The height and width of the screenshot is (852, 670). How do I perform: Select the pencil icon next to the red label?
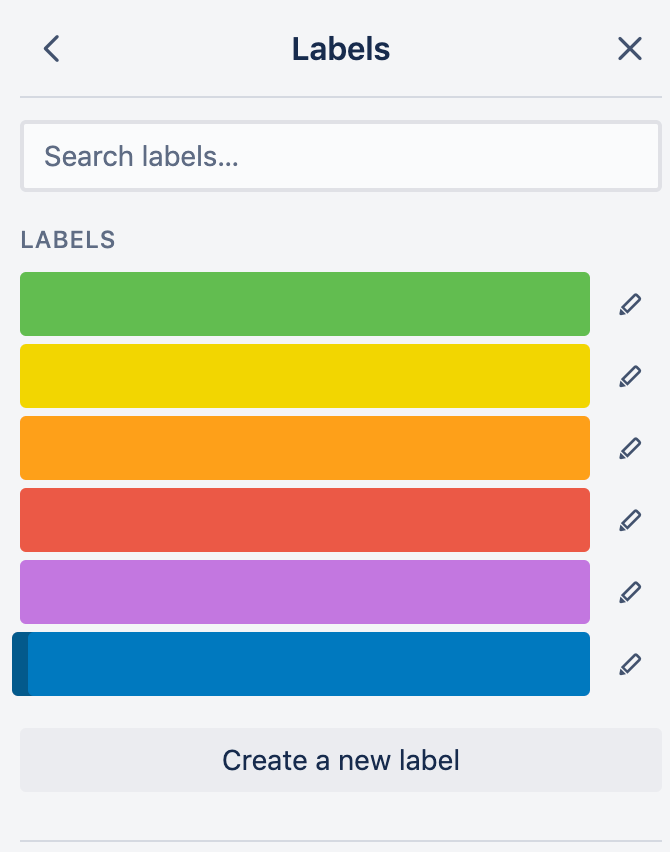(x=629, y=520)
